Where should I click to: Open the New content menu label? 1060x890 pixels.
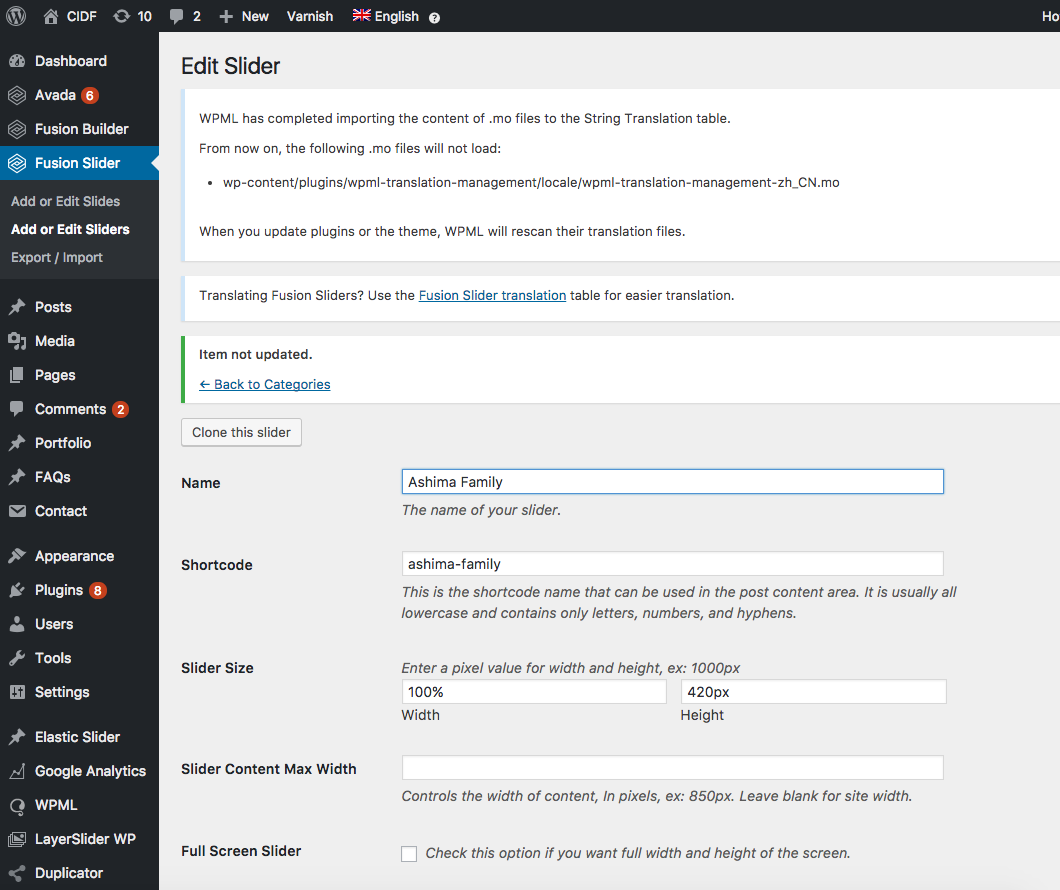[255, 16]
